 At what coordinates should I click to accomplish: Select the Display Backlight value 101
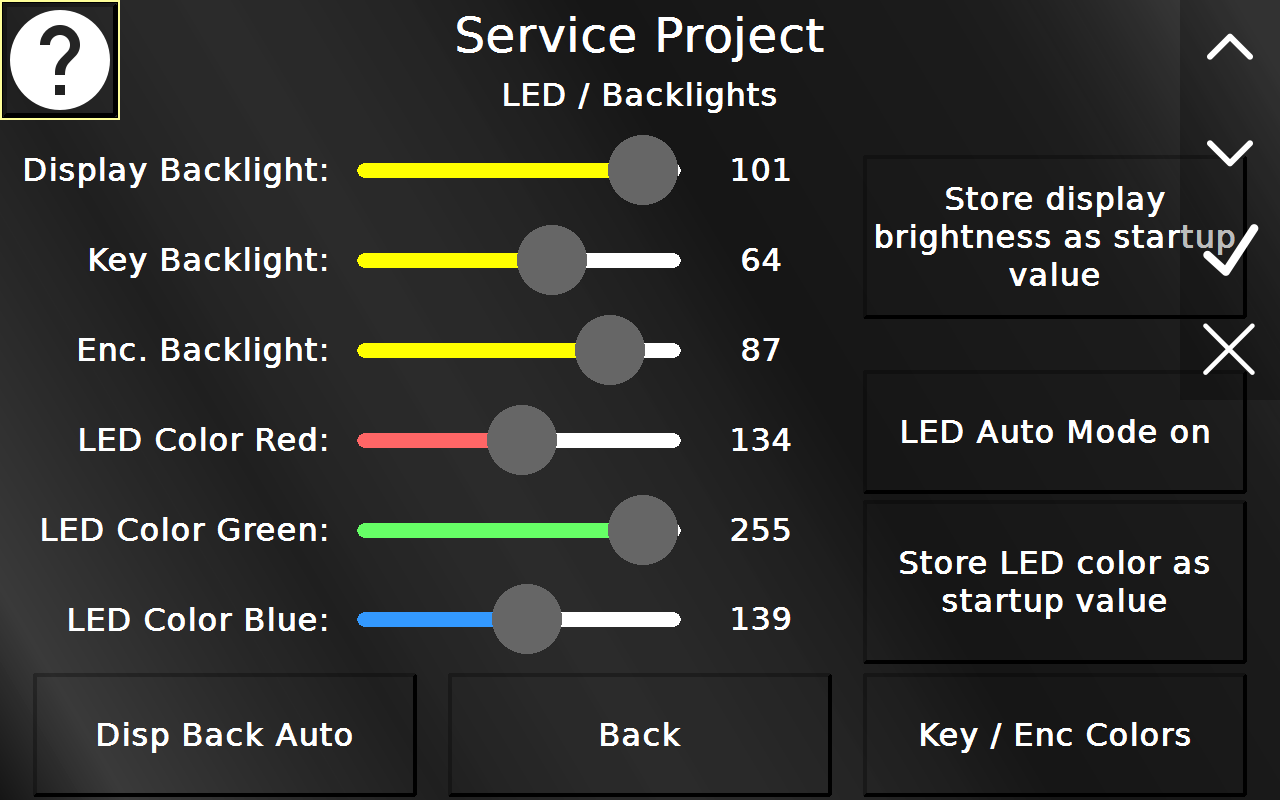pos(760,170)
